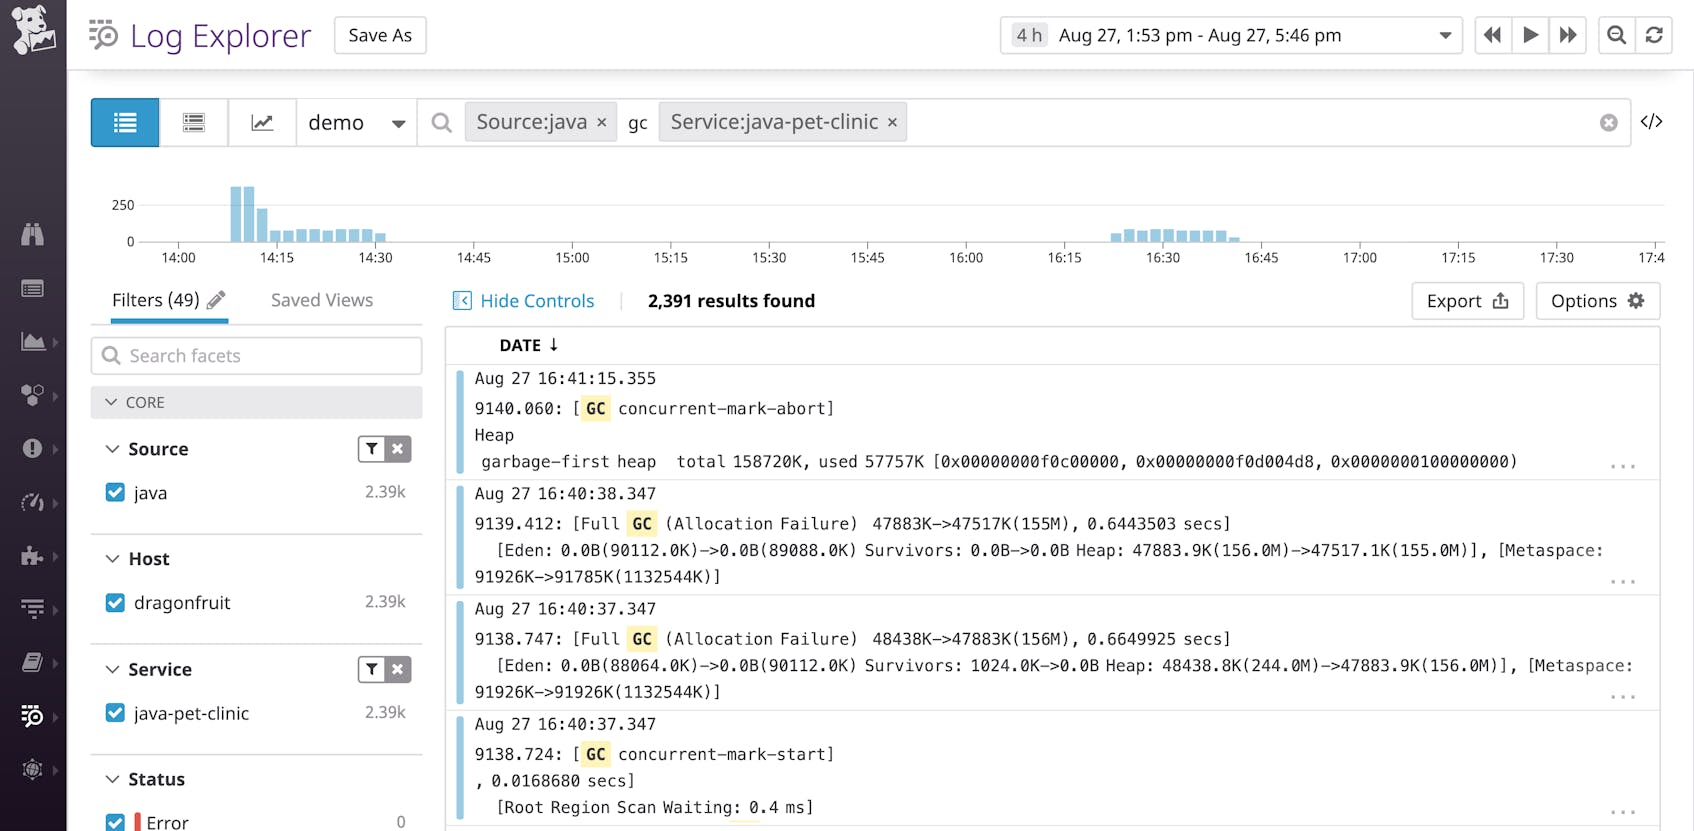Click the Integrations puzzle-piece sidebar icon
This screenshot has height=831, width=1694.
33,556
